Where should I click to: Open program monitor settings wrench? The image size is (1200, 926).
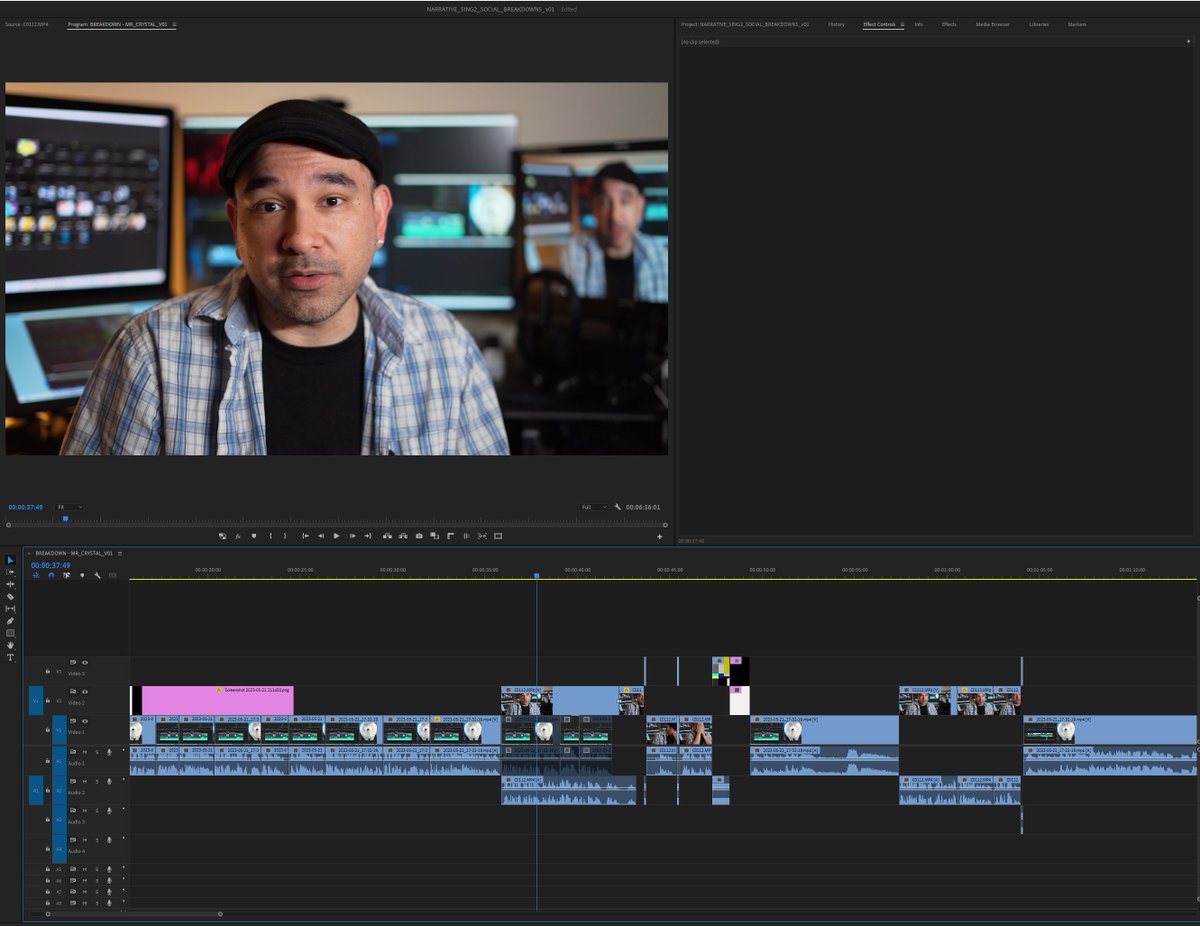[x=618, y=507]
